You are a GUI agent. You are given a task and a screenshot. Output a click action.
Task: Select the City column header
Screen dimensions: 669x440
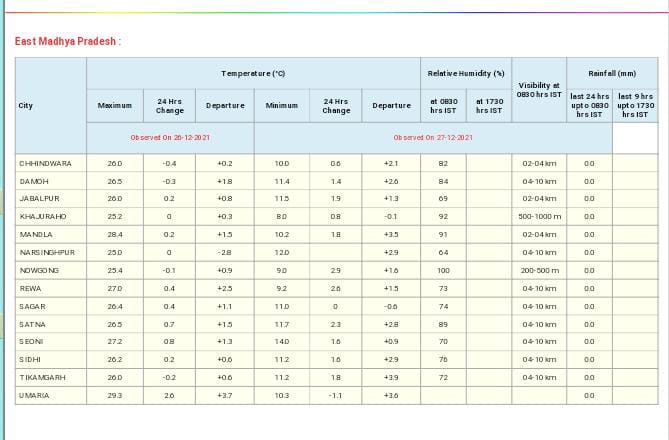pos(26,106)
